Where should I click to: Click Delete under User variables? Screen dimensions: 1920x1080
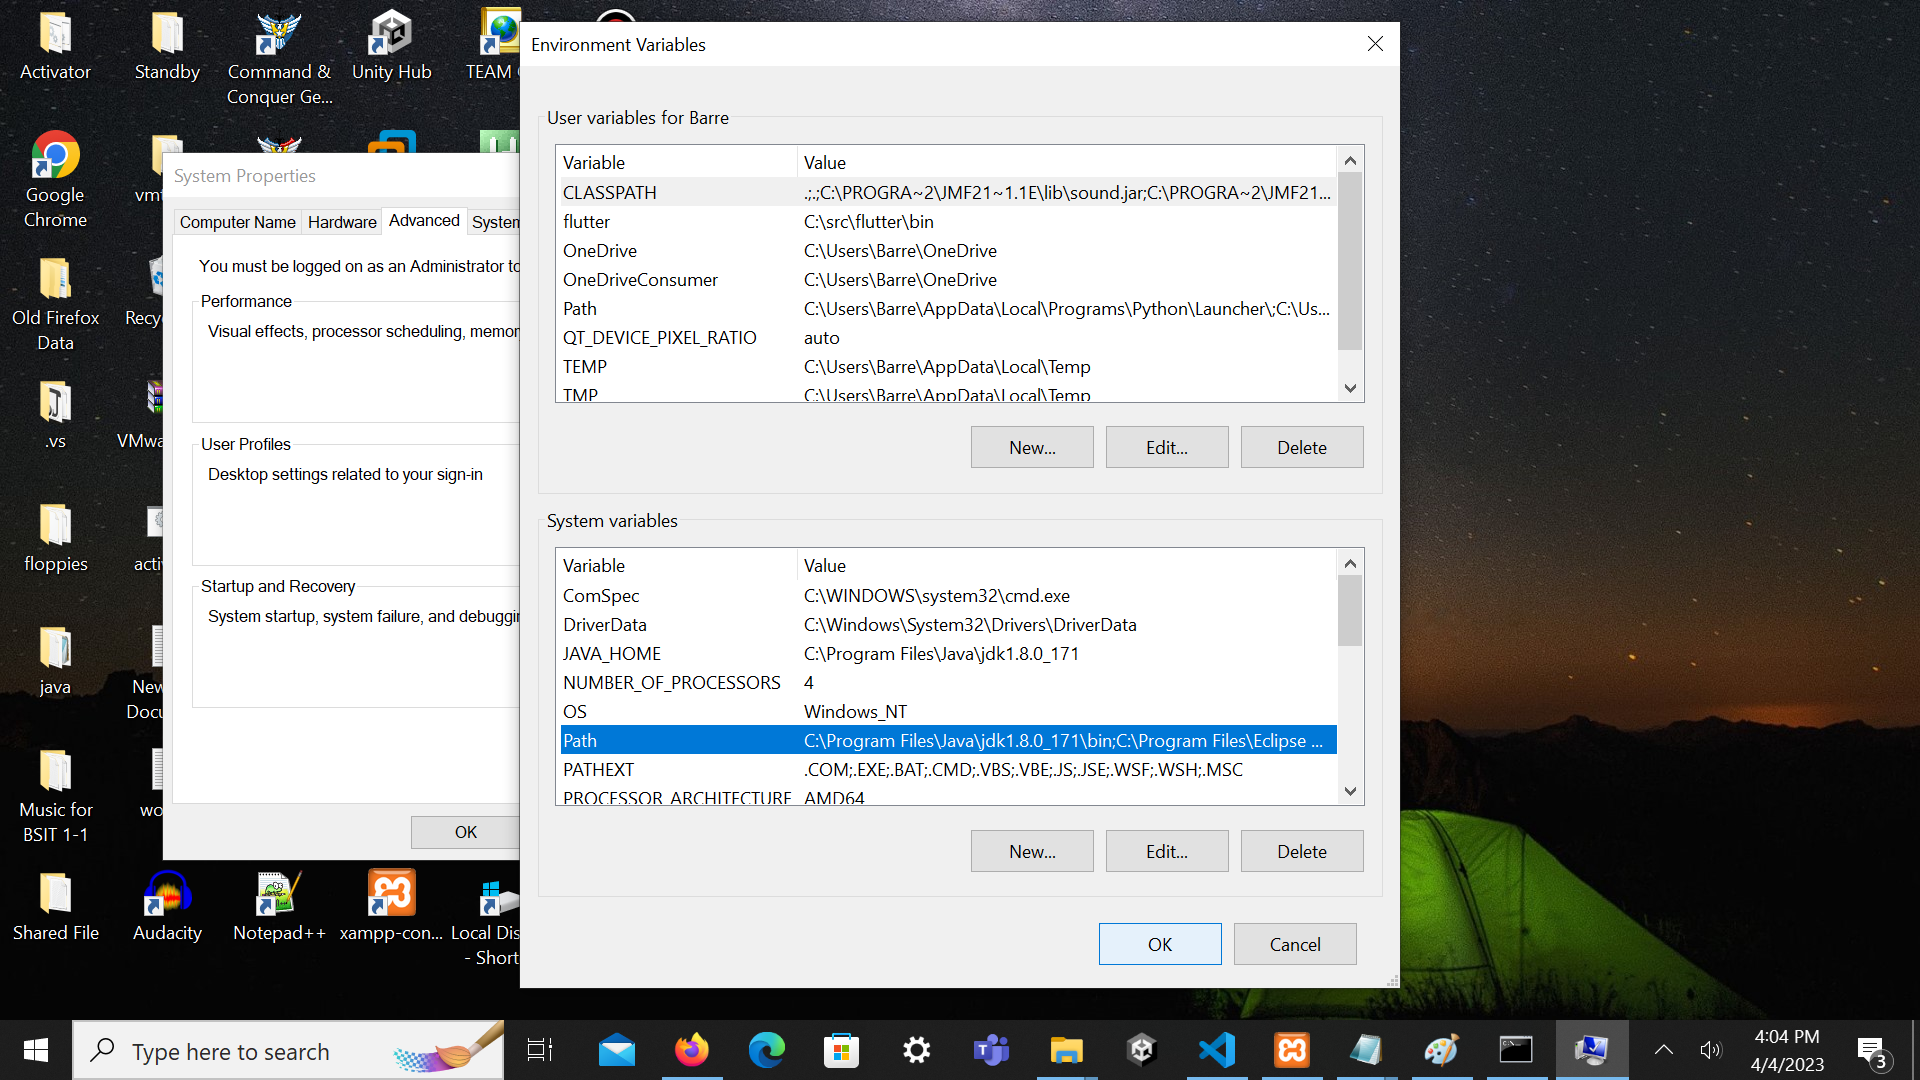1302,447
